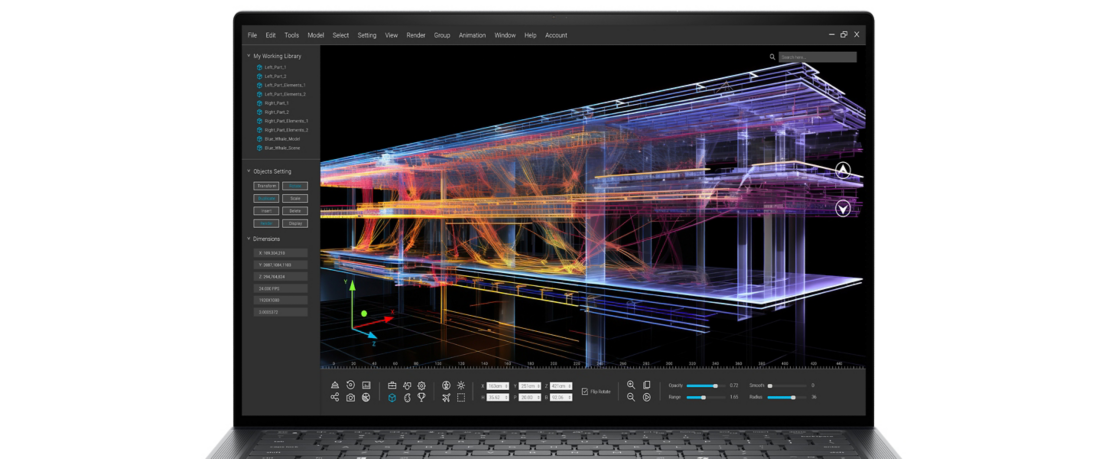Collapse the Dimensions section
This screenshot has height=459, width=1108.
point(248,239)
